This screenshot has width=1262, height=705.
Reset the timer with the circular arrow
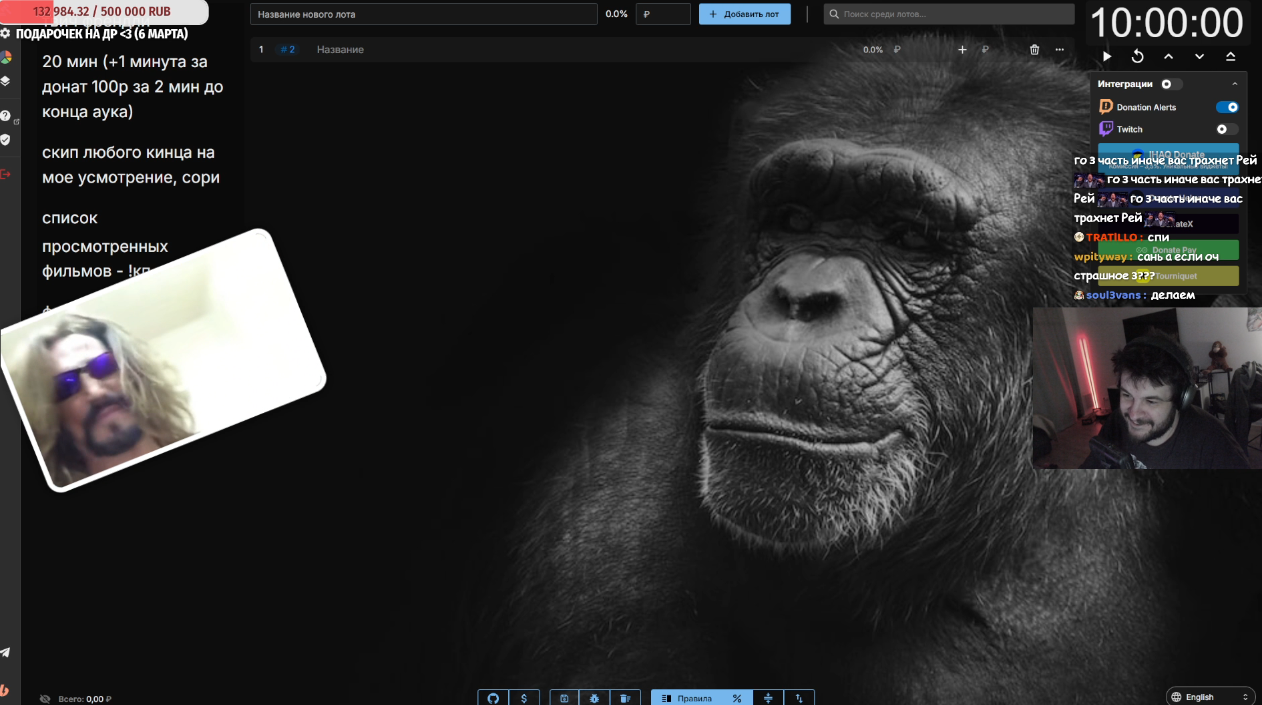click(x=1137, y=57)
